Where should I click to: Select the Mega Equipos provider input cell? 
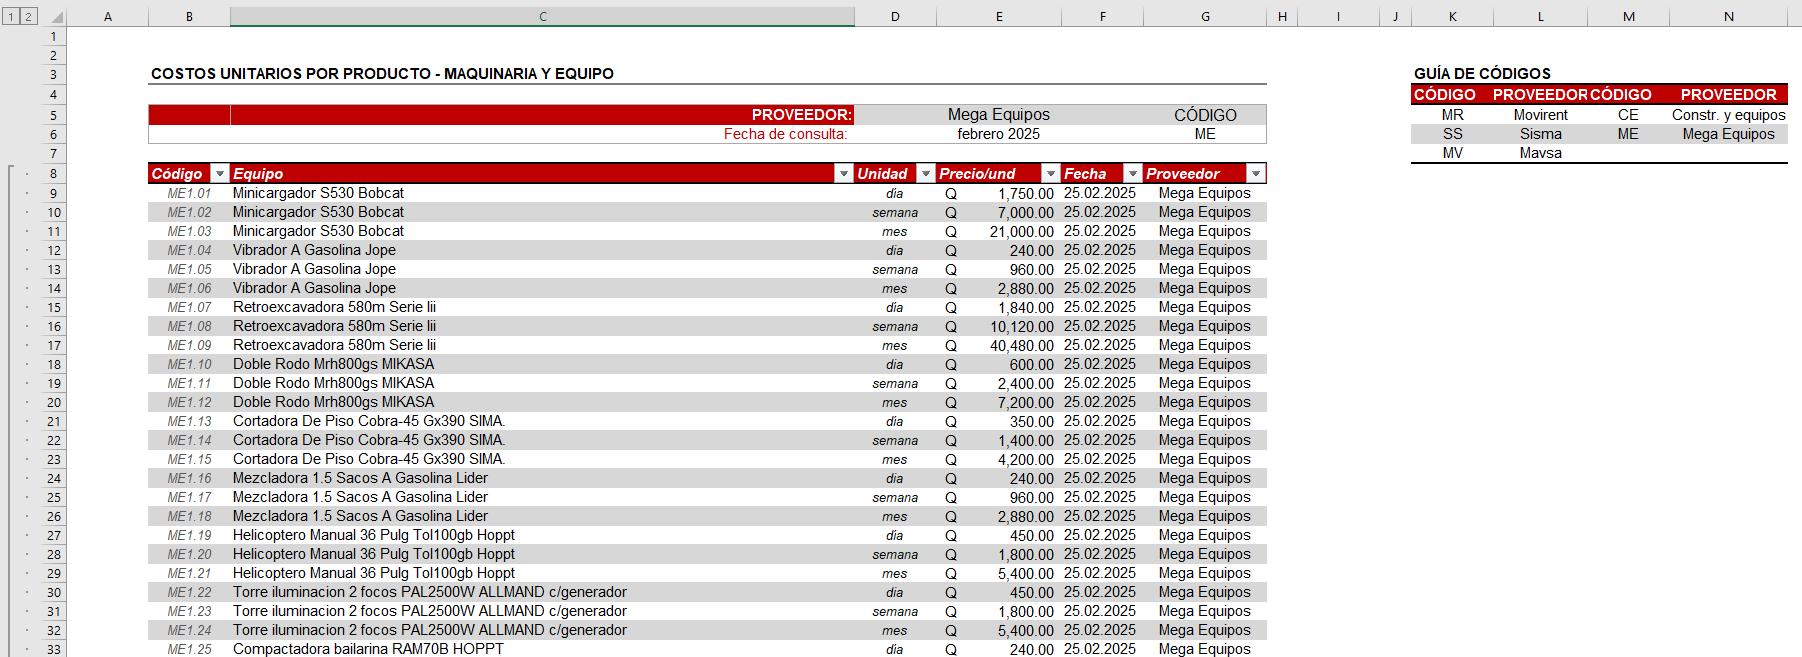point(999,115)
